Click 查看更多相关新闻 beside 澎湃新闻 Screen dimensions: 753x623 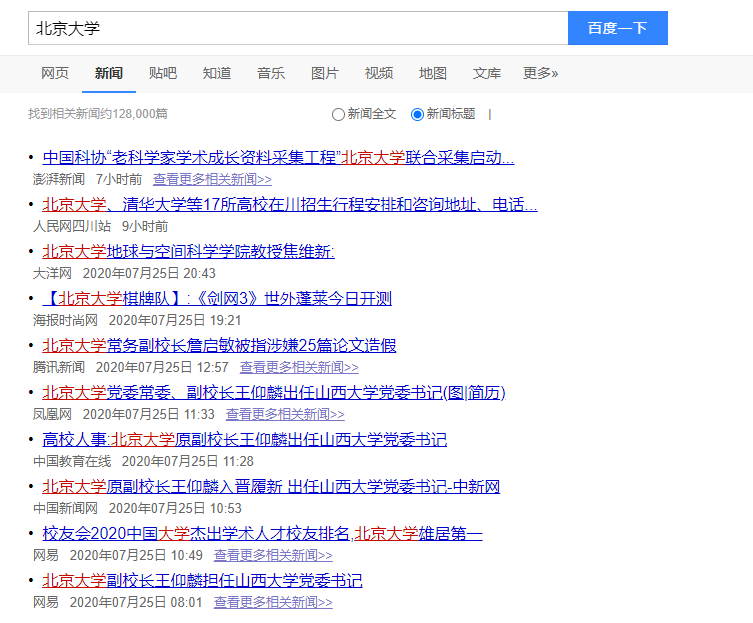pyautogui.click(x=212, y=180)
